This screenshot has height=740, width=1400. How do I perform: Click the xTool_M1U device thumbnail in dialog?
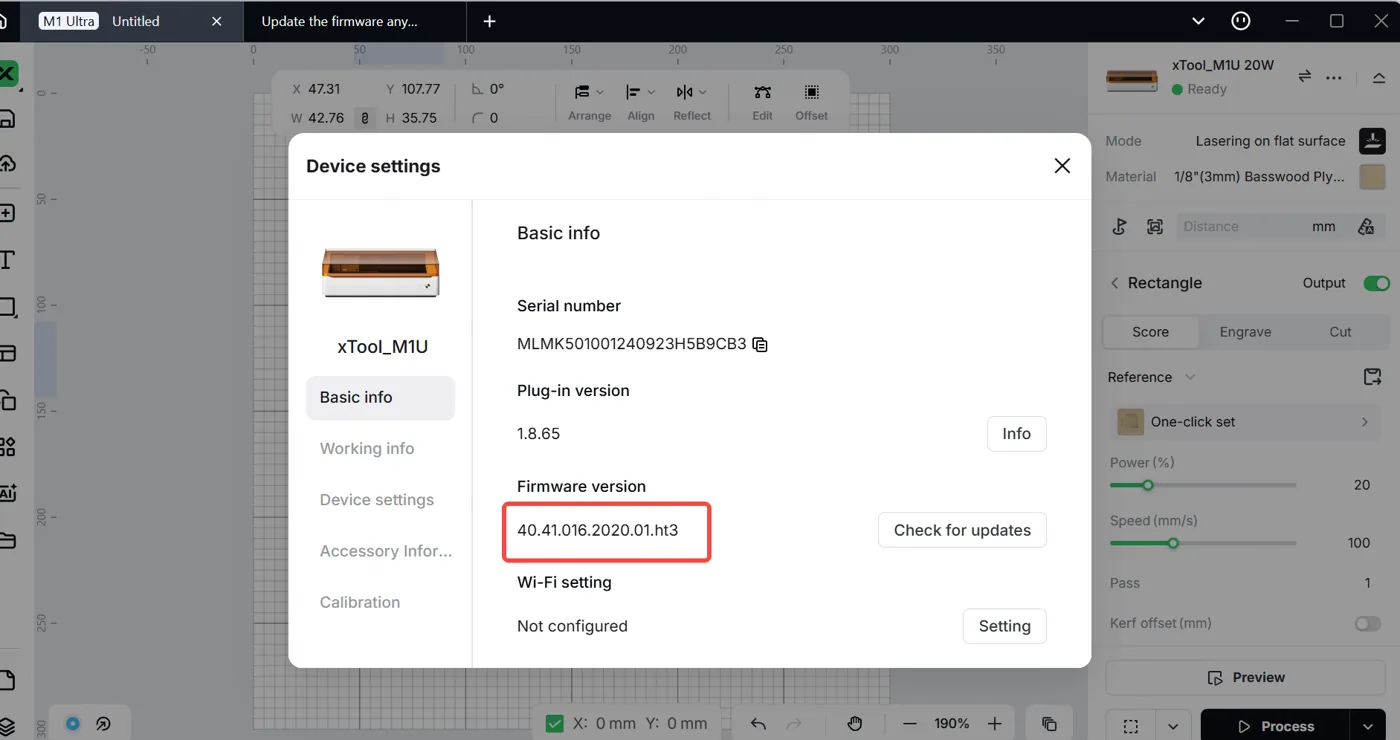click(x=381, y=272)
